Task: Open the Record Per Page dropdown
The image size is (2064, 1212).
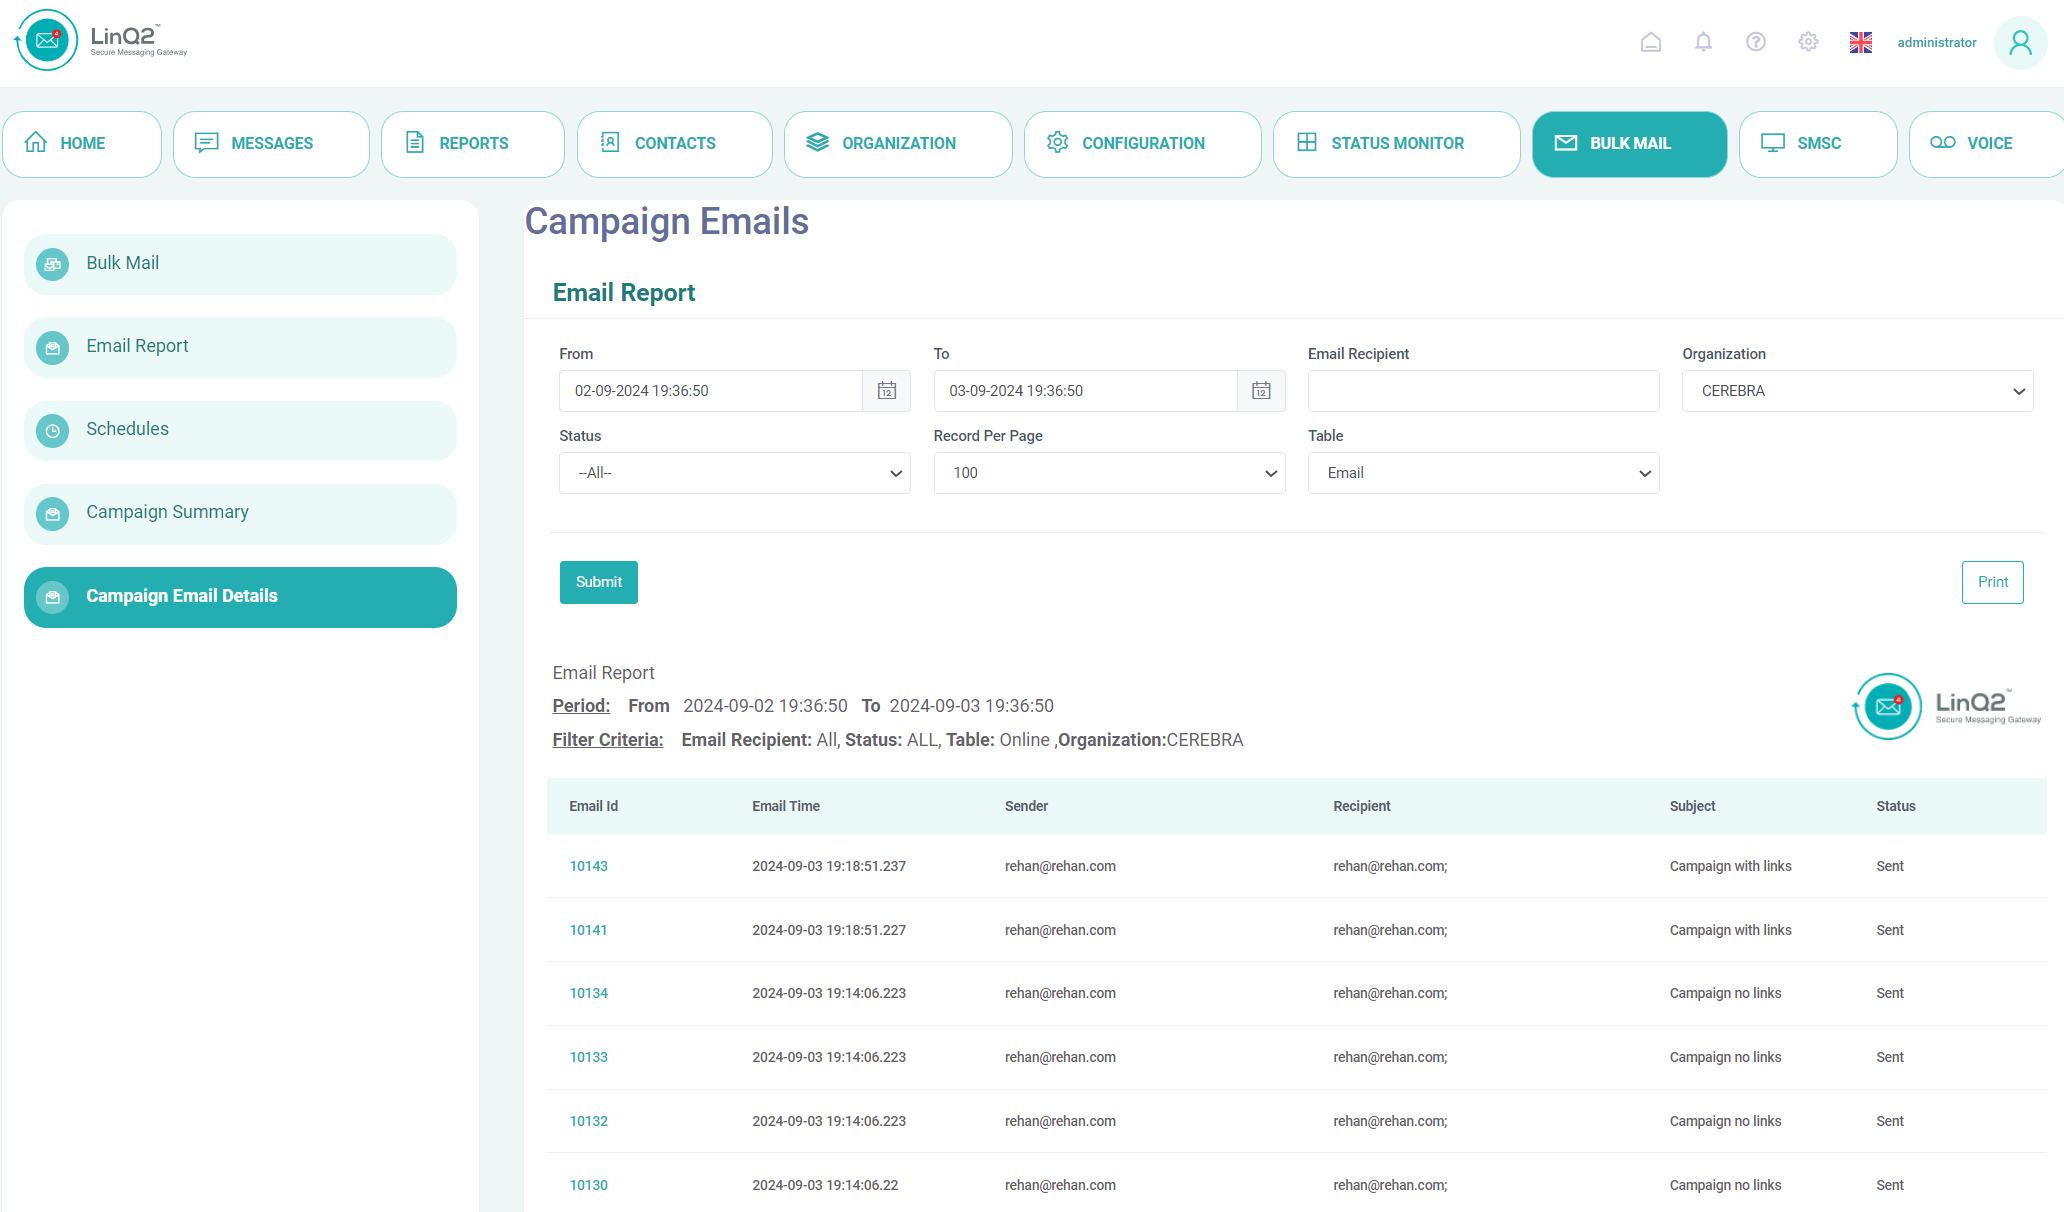Action: point(1109,473)
